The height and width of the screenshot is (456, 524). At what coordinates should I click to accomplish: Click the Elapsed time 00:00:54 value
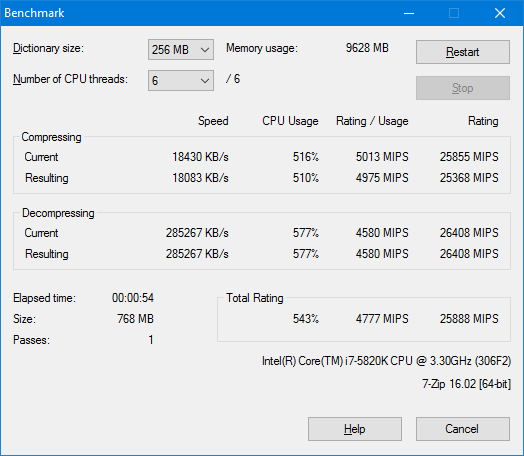[x=133, y=298]
